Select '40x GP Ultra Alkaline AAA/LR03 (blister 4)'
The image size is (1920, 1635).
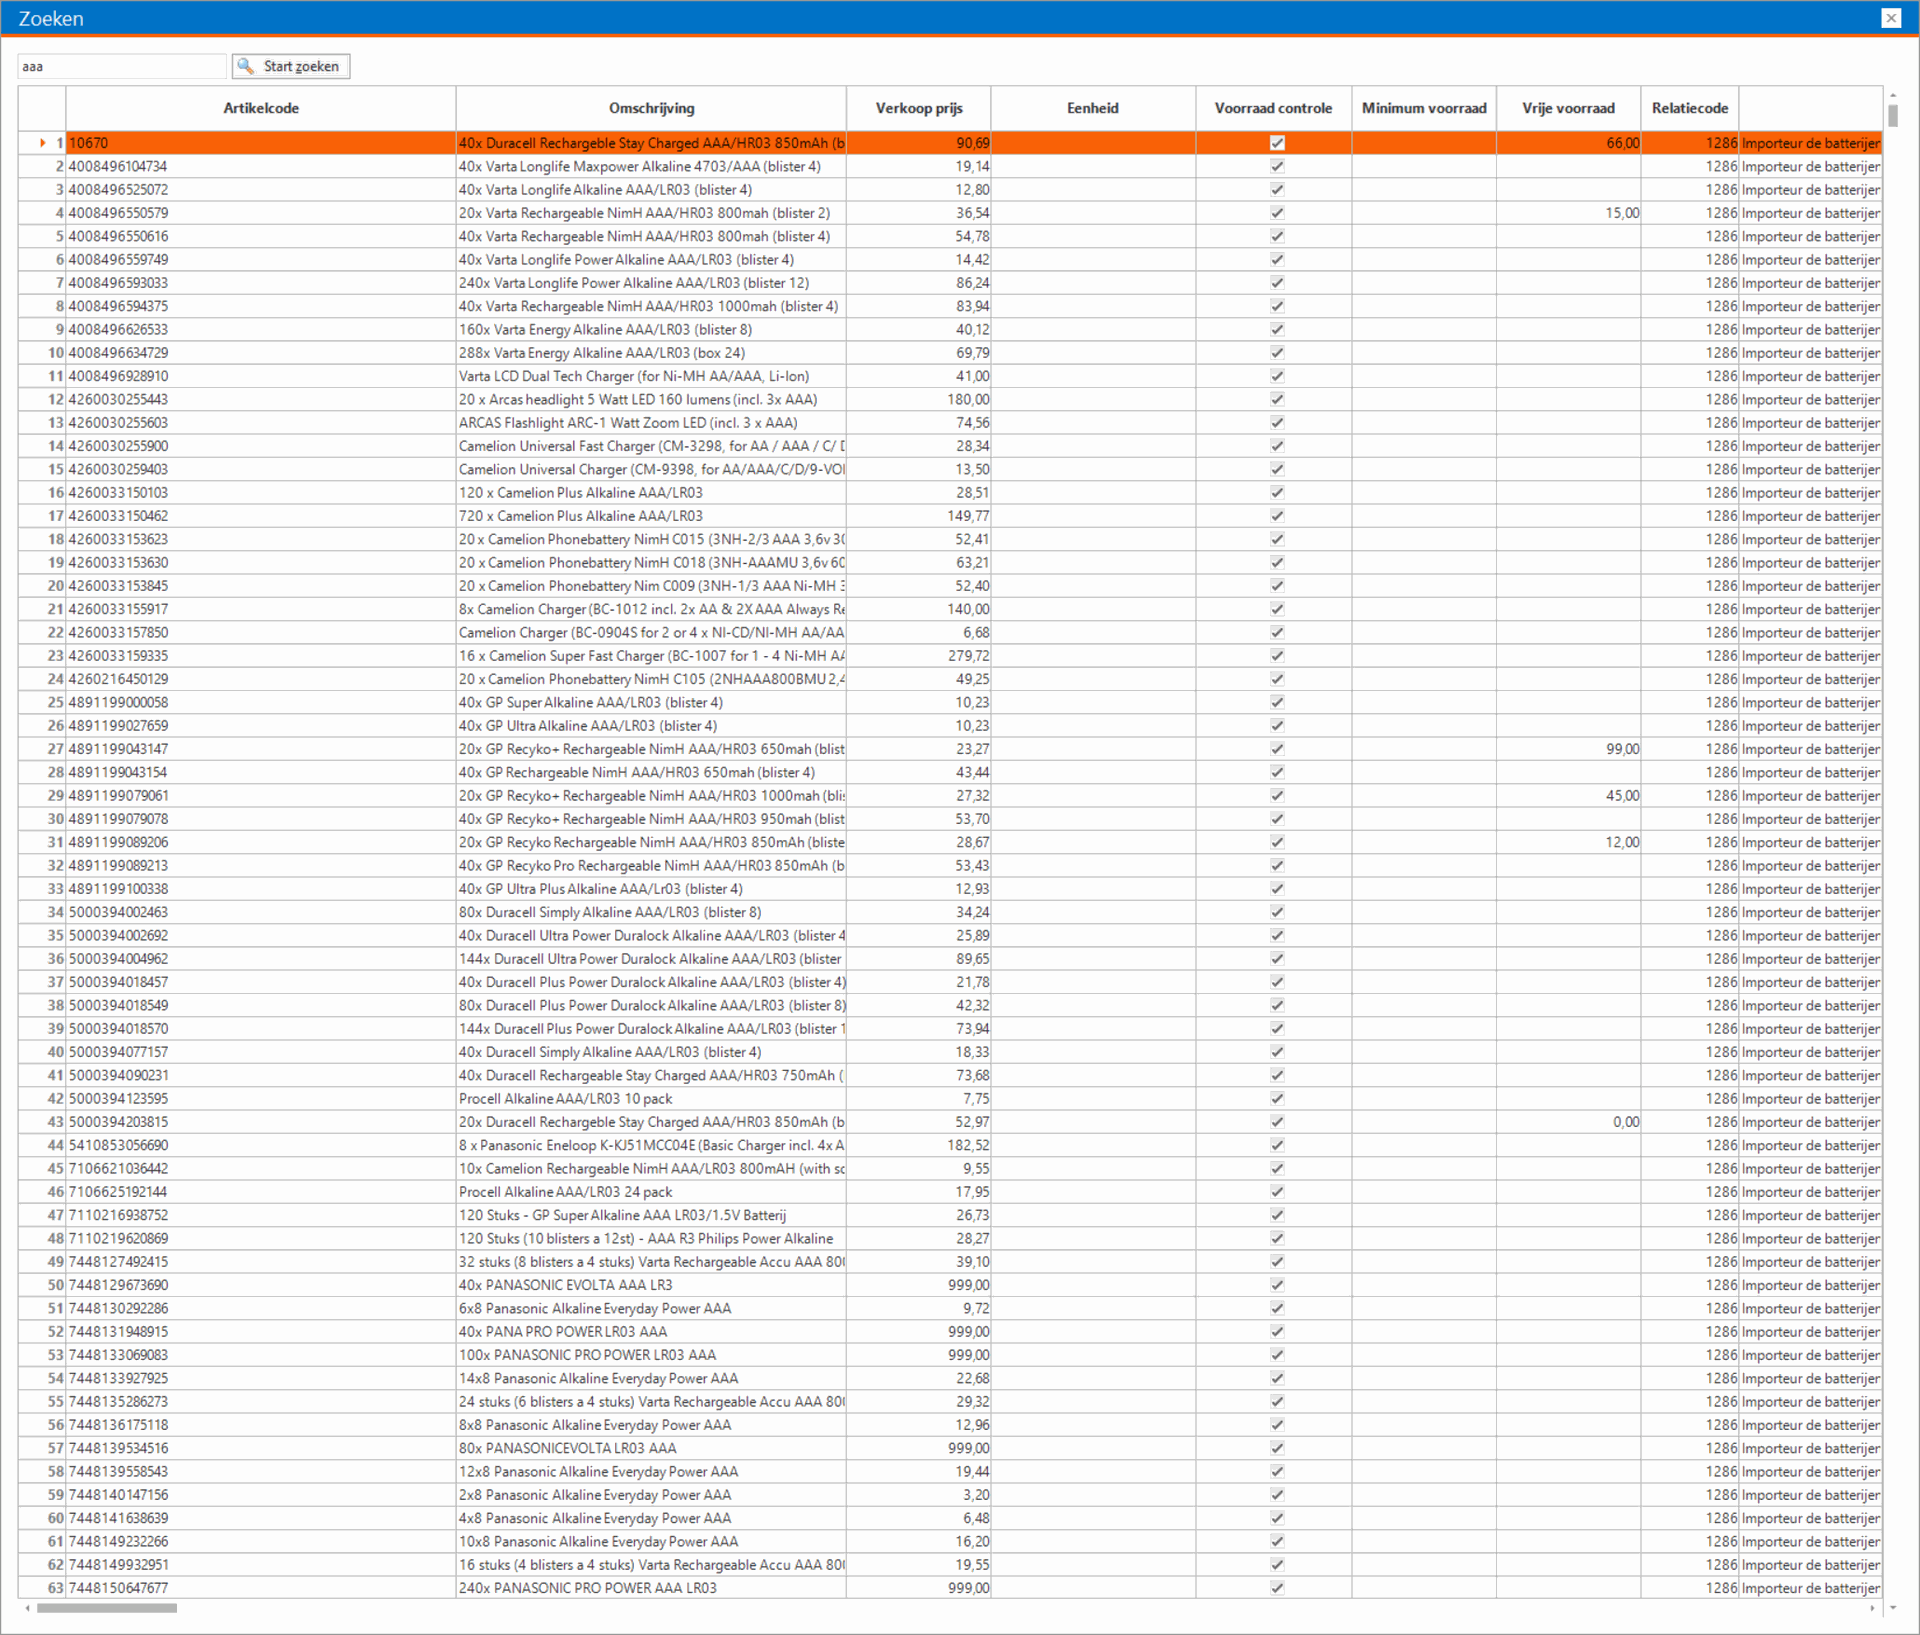588,726
